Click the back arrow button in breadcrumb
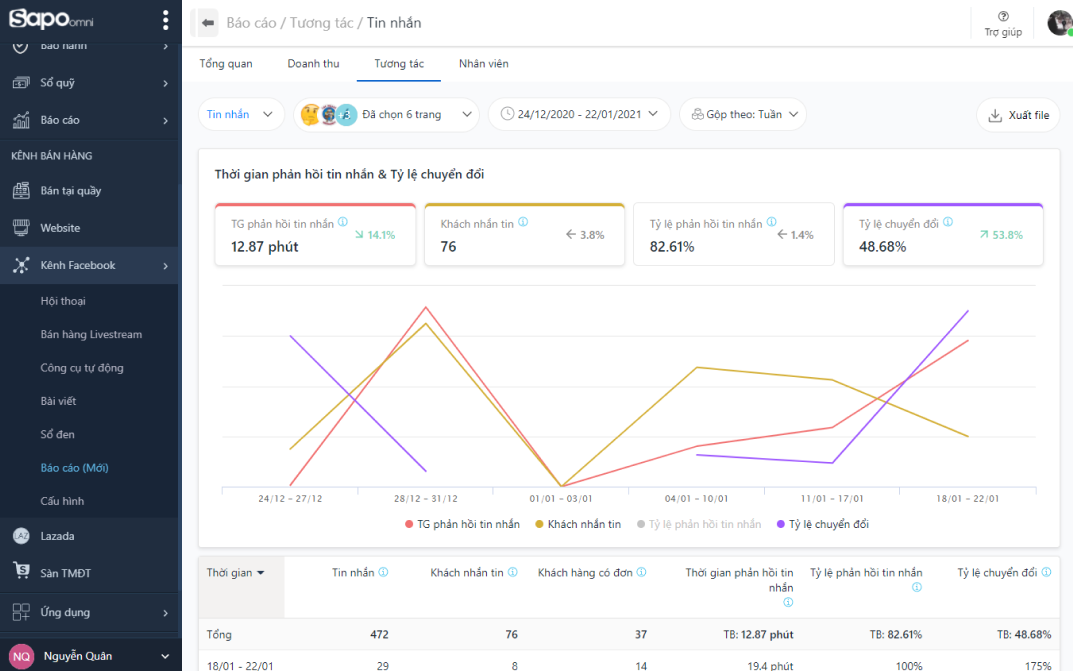Screen dimensions: 1073x671 [x=208, y=22]
